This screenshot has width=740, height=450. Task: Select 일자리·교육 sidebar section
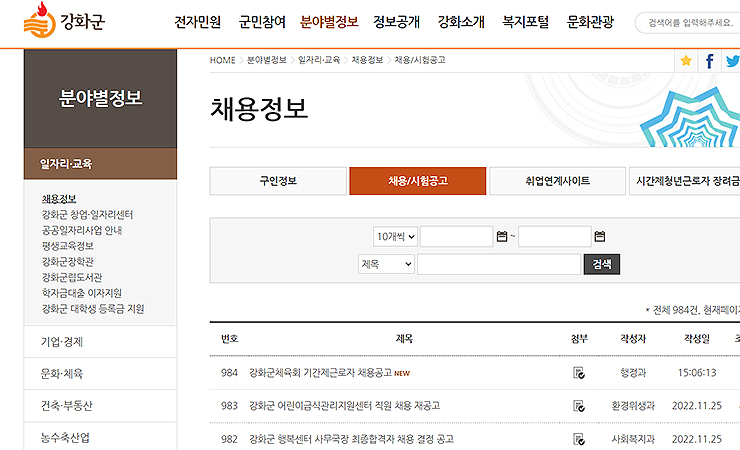pos(100,164)
